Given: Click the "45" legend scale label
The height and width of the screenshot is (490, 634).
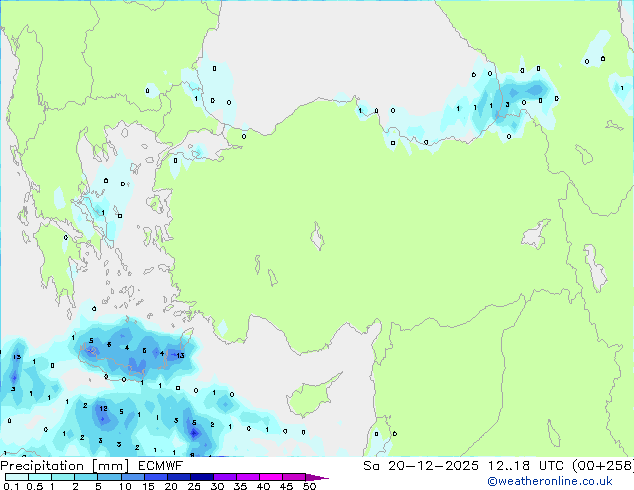Looking at the screenshot, I should pyautogui.click(x=286, y=486).
